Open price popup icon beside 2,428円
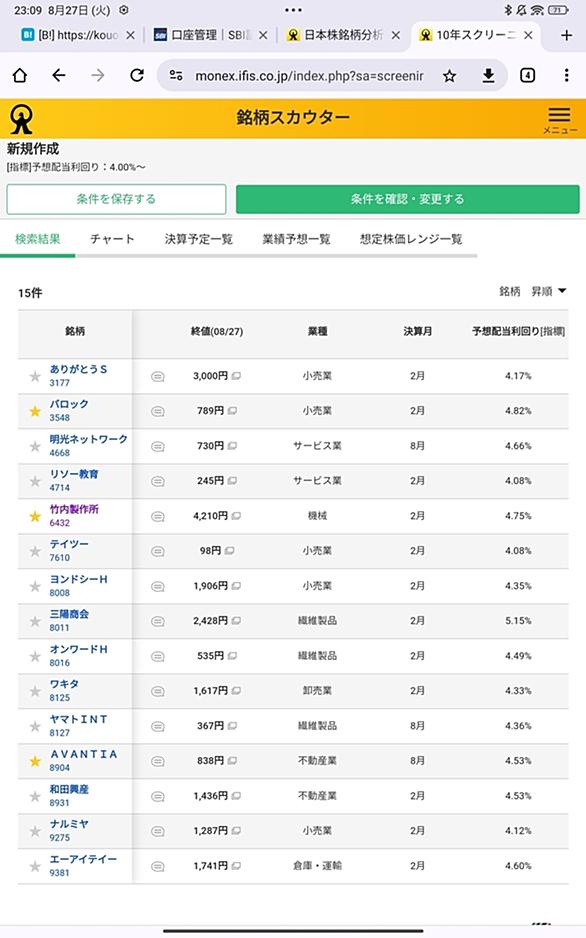The height and width of the screenshot is (938, 586). tap(236, 621)
